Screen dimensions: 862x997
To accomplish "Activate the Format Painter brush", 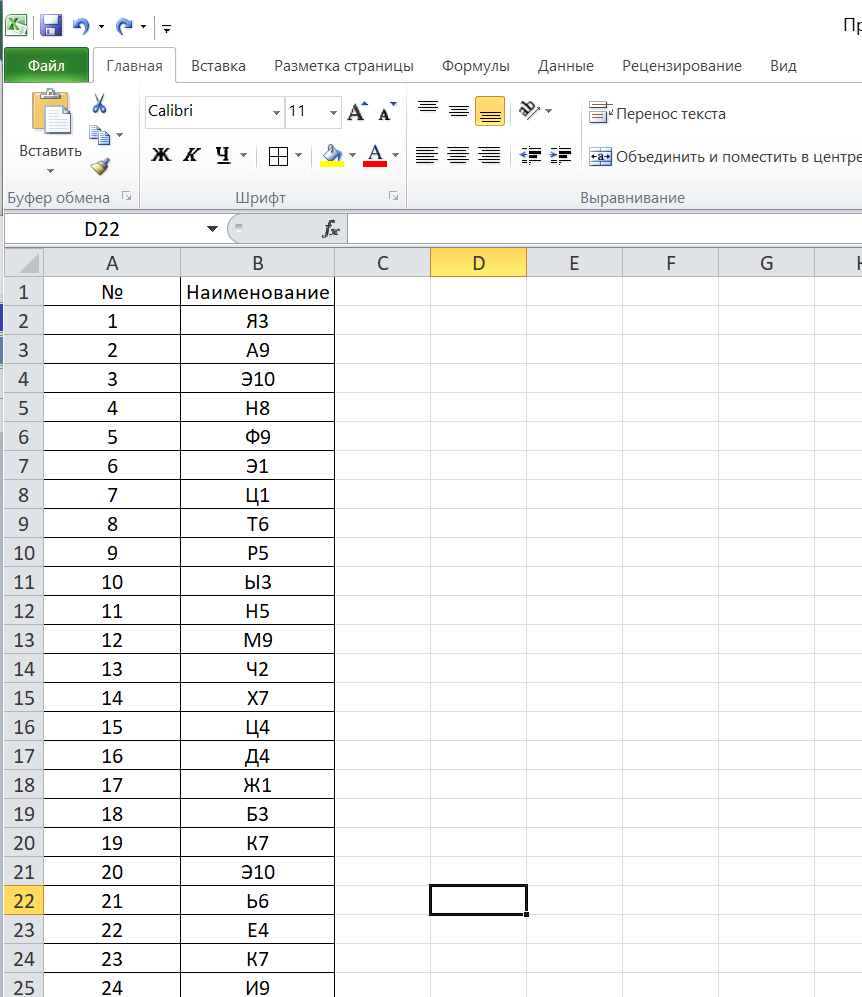I will tap(100, 167).
